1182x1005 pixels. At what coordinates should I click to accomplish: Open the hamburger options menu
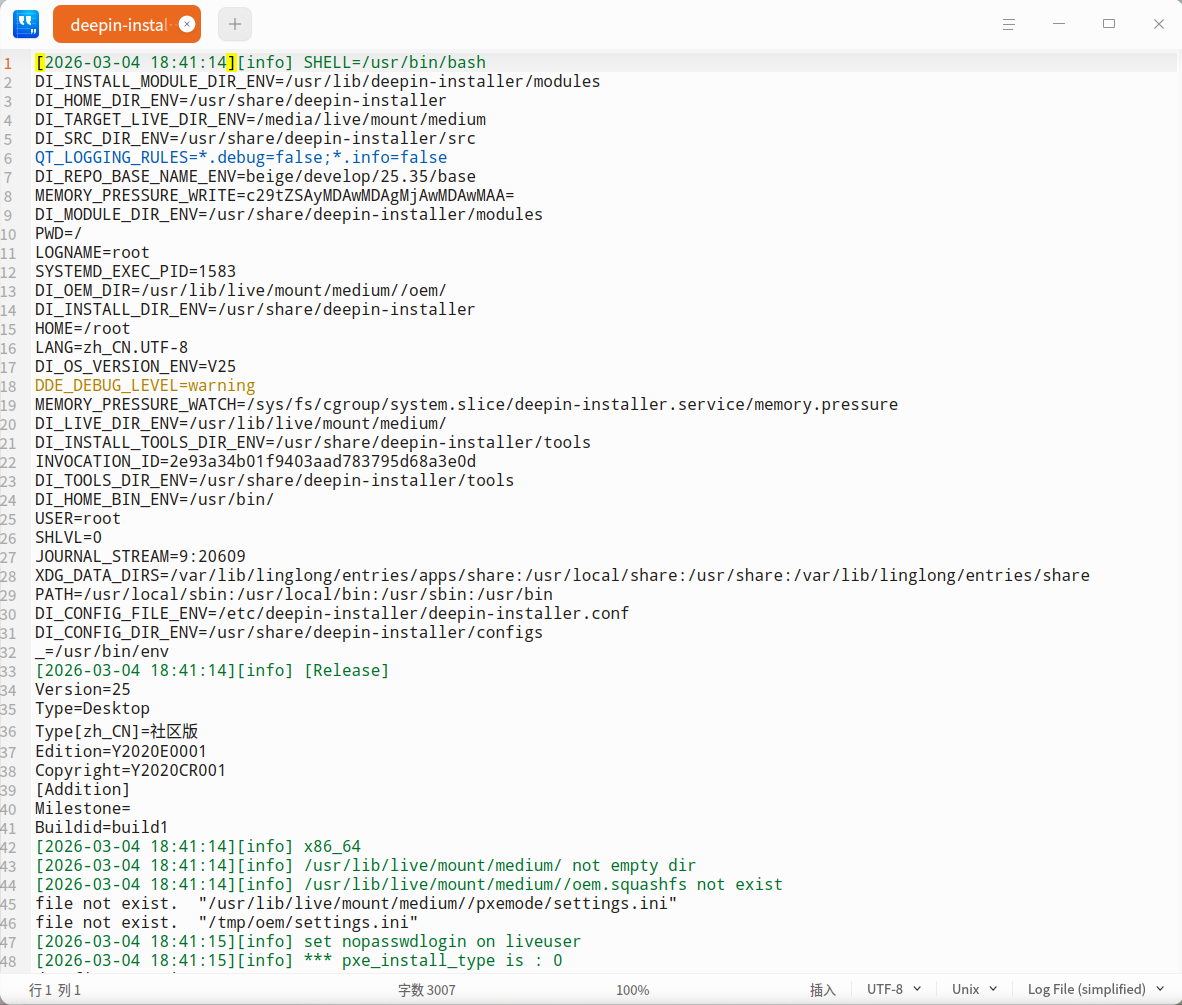[1009, 23]
